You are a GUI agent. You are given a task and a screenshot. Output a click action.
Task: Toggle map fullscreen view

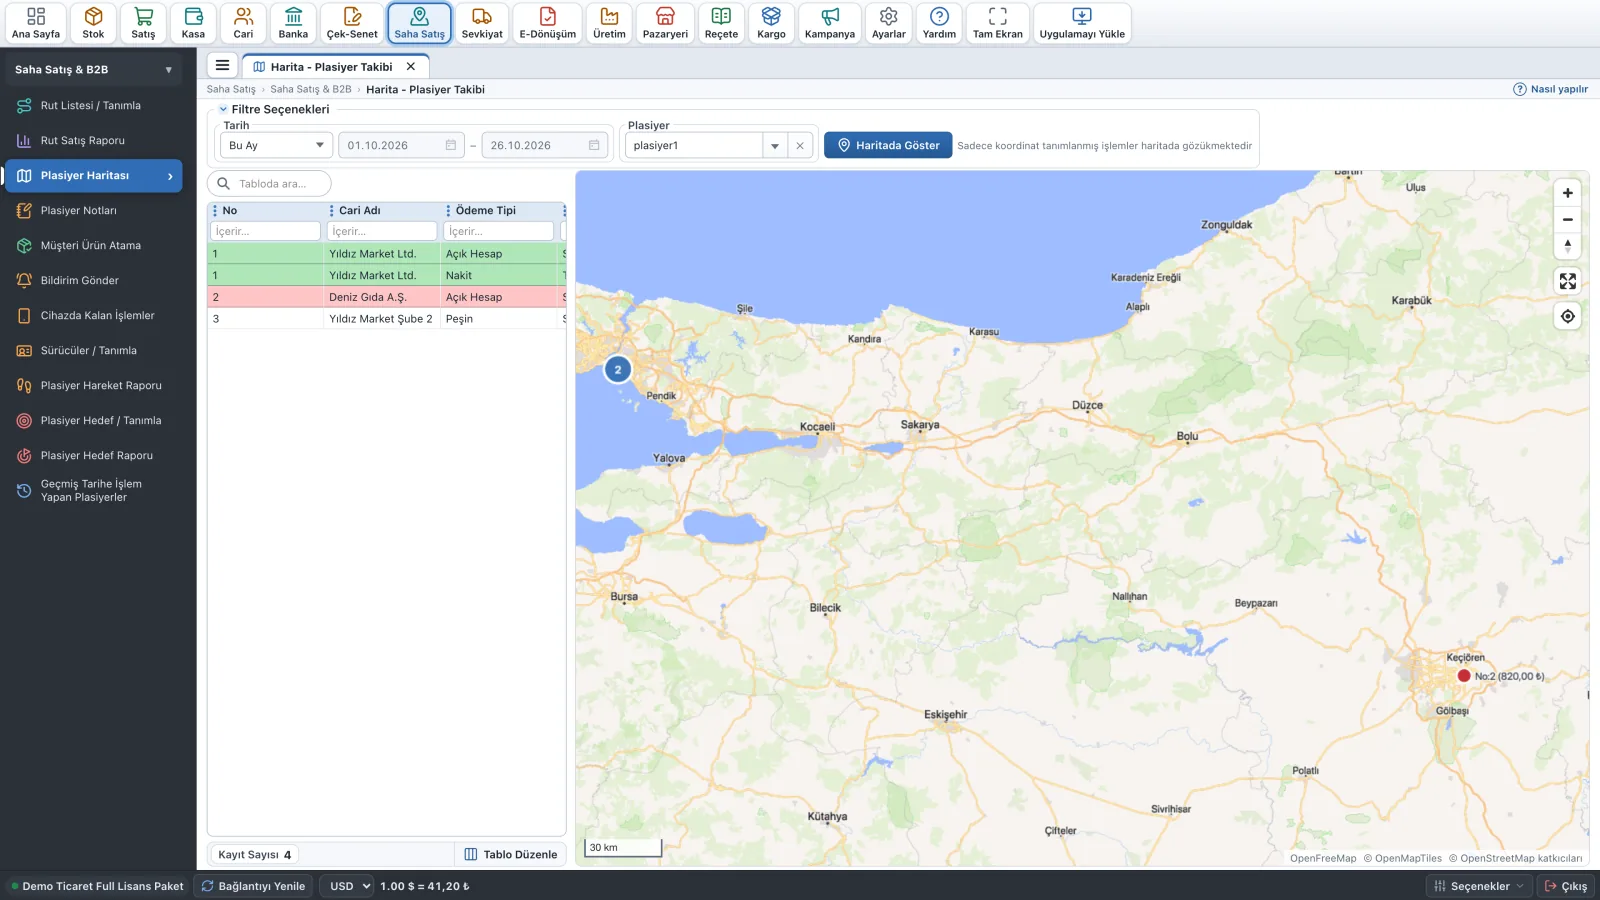point(1568,281)
